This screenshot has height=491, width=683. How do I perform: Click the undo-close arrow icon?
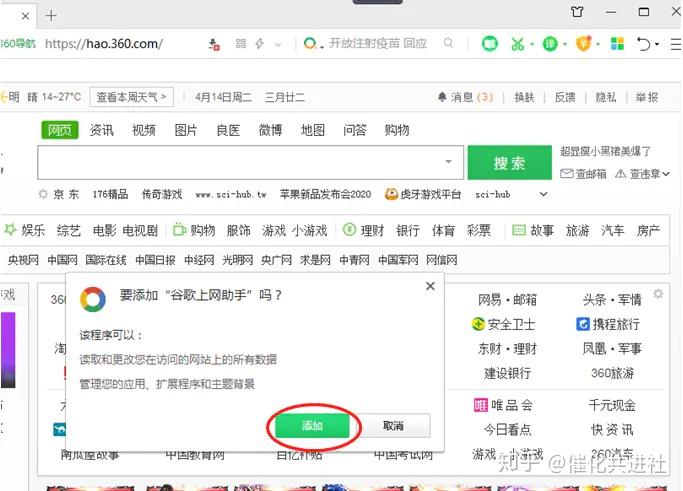pyautogui.click(x=643, y=44)
